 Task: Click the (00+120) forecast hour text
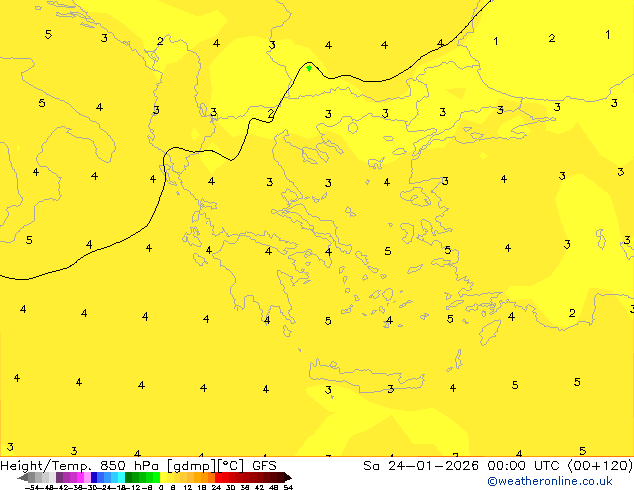click(x=600, y=466)
